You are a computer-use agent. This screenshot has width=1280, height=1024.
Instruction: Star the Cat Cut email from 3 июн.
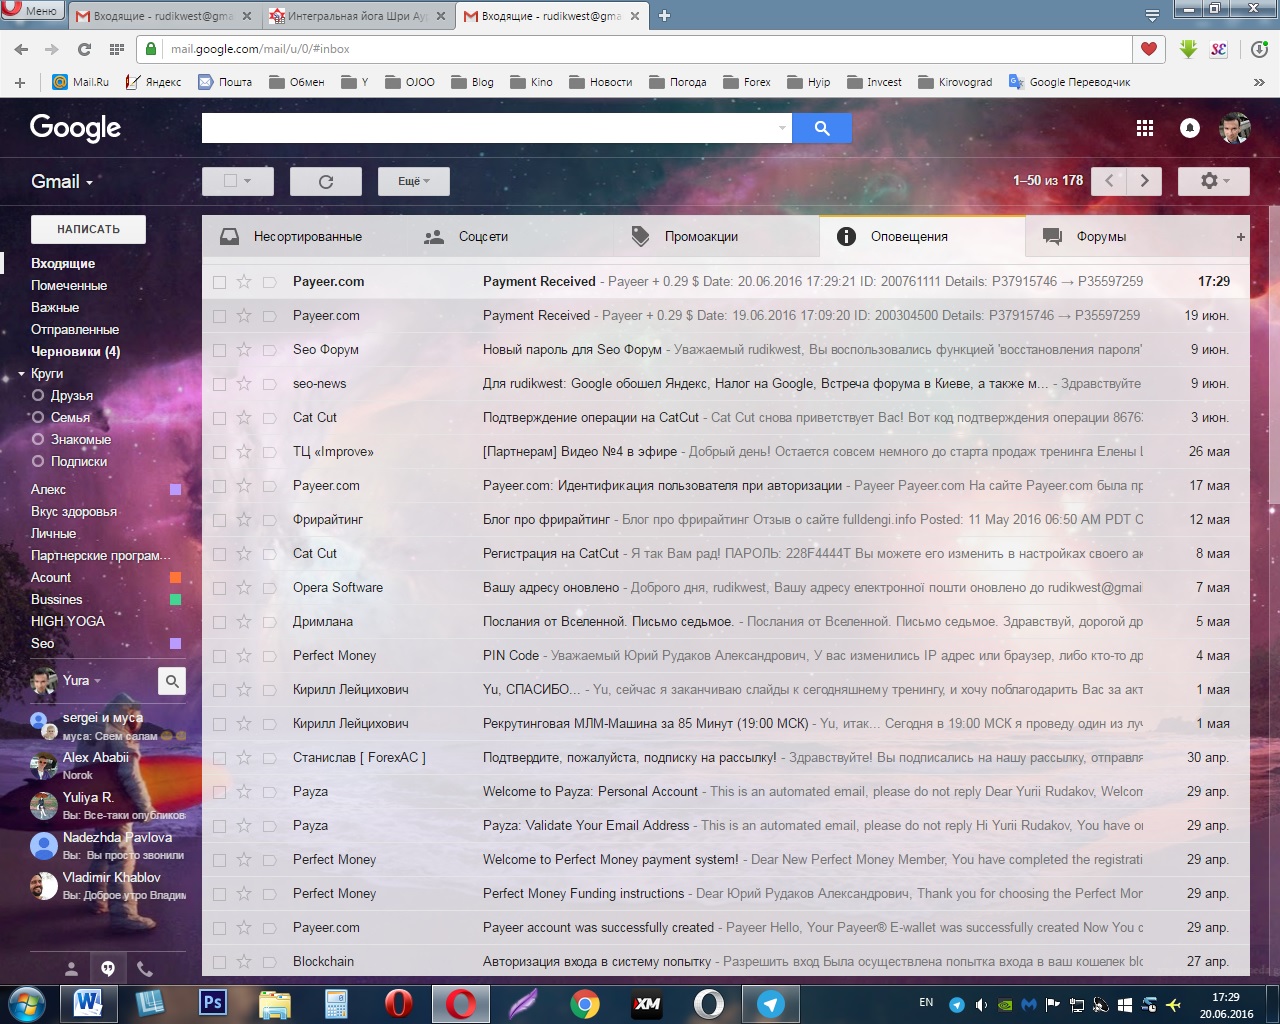click(x=244, y=417)
